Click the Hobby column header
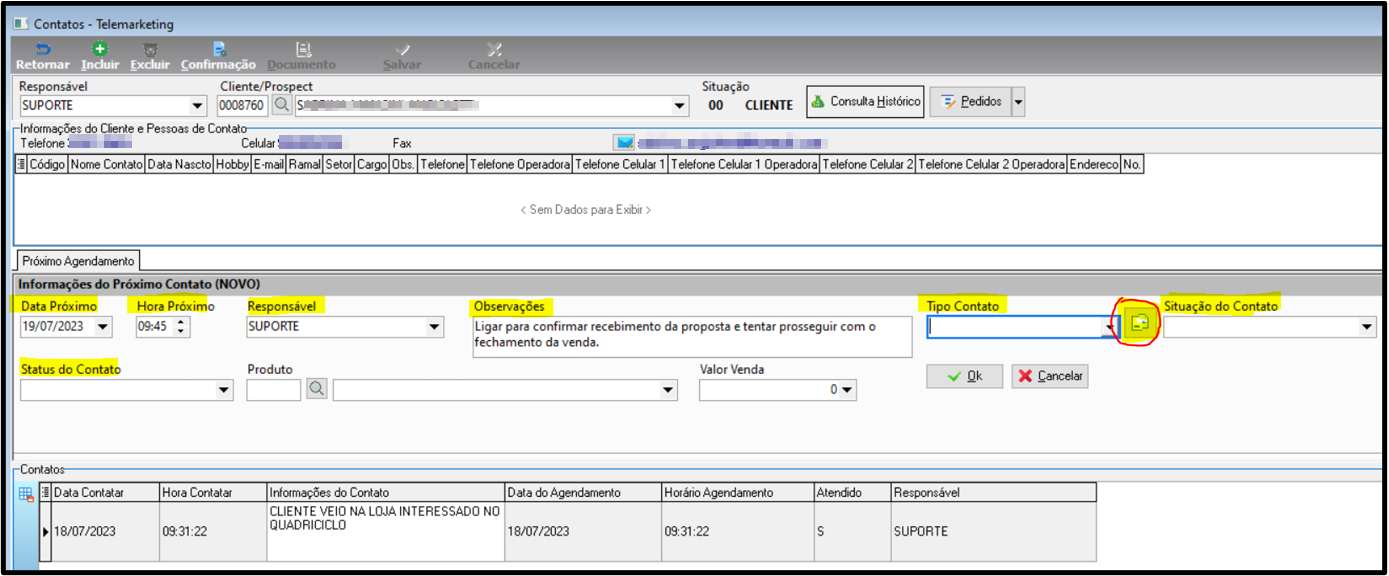This screenshot has width=1389, height=576. [x=232, y=164]
